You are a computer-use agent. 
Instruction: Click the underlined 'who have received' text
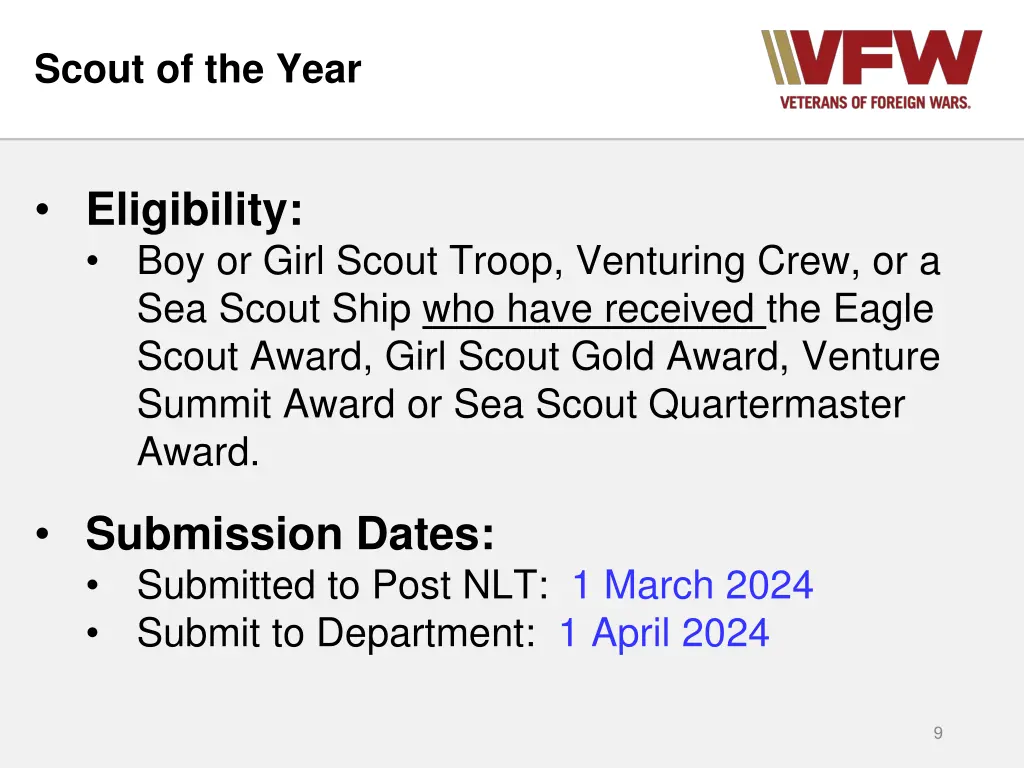coord(593,309)
